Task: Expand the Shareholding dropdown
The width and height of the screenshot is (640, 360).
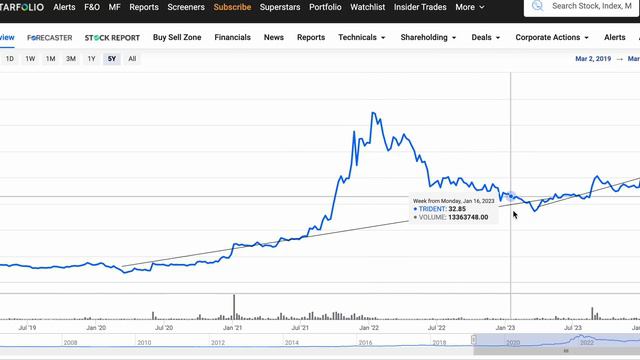Action: [428, 37]
